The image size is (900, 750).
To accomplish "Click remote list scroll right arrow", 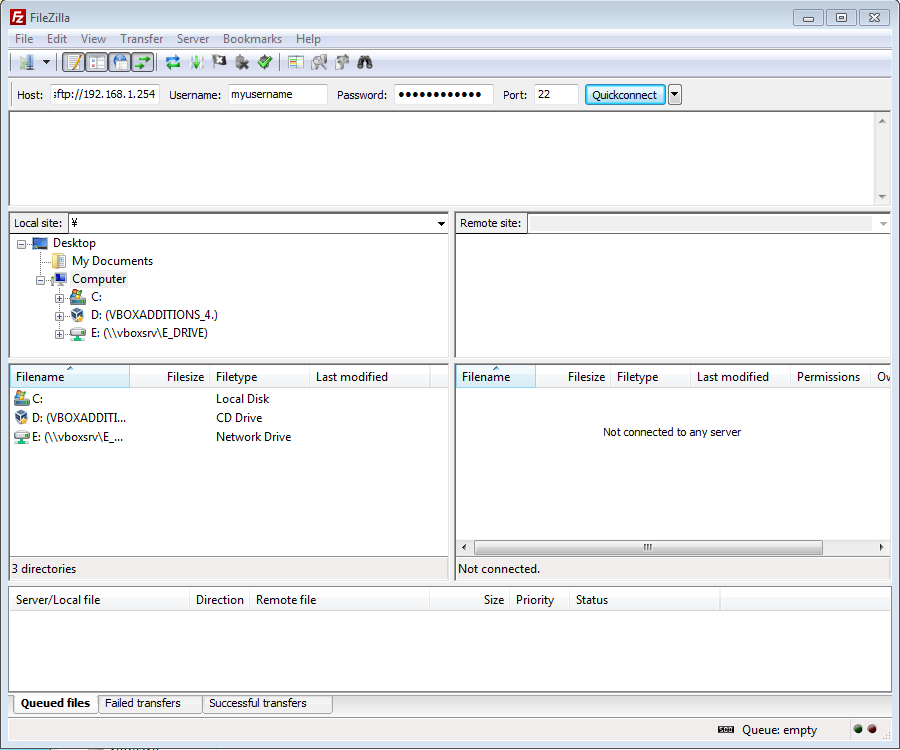I will tap(882, 547).
